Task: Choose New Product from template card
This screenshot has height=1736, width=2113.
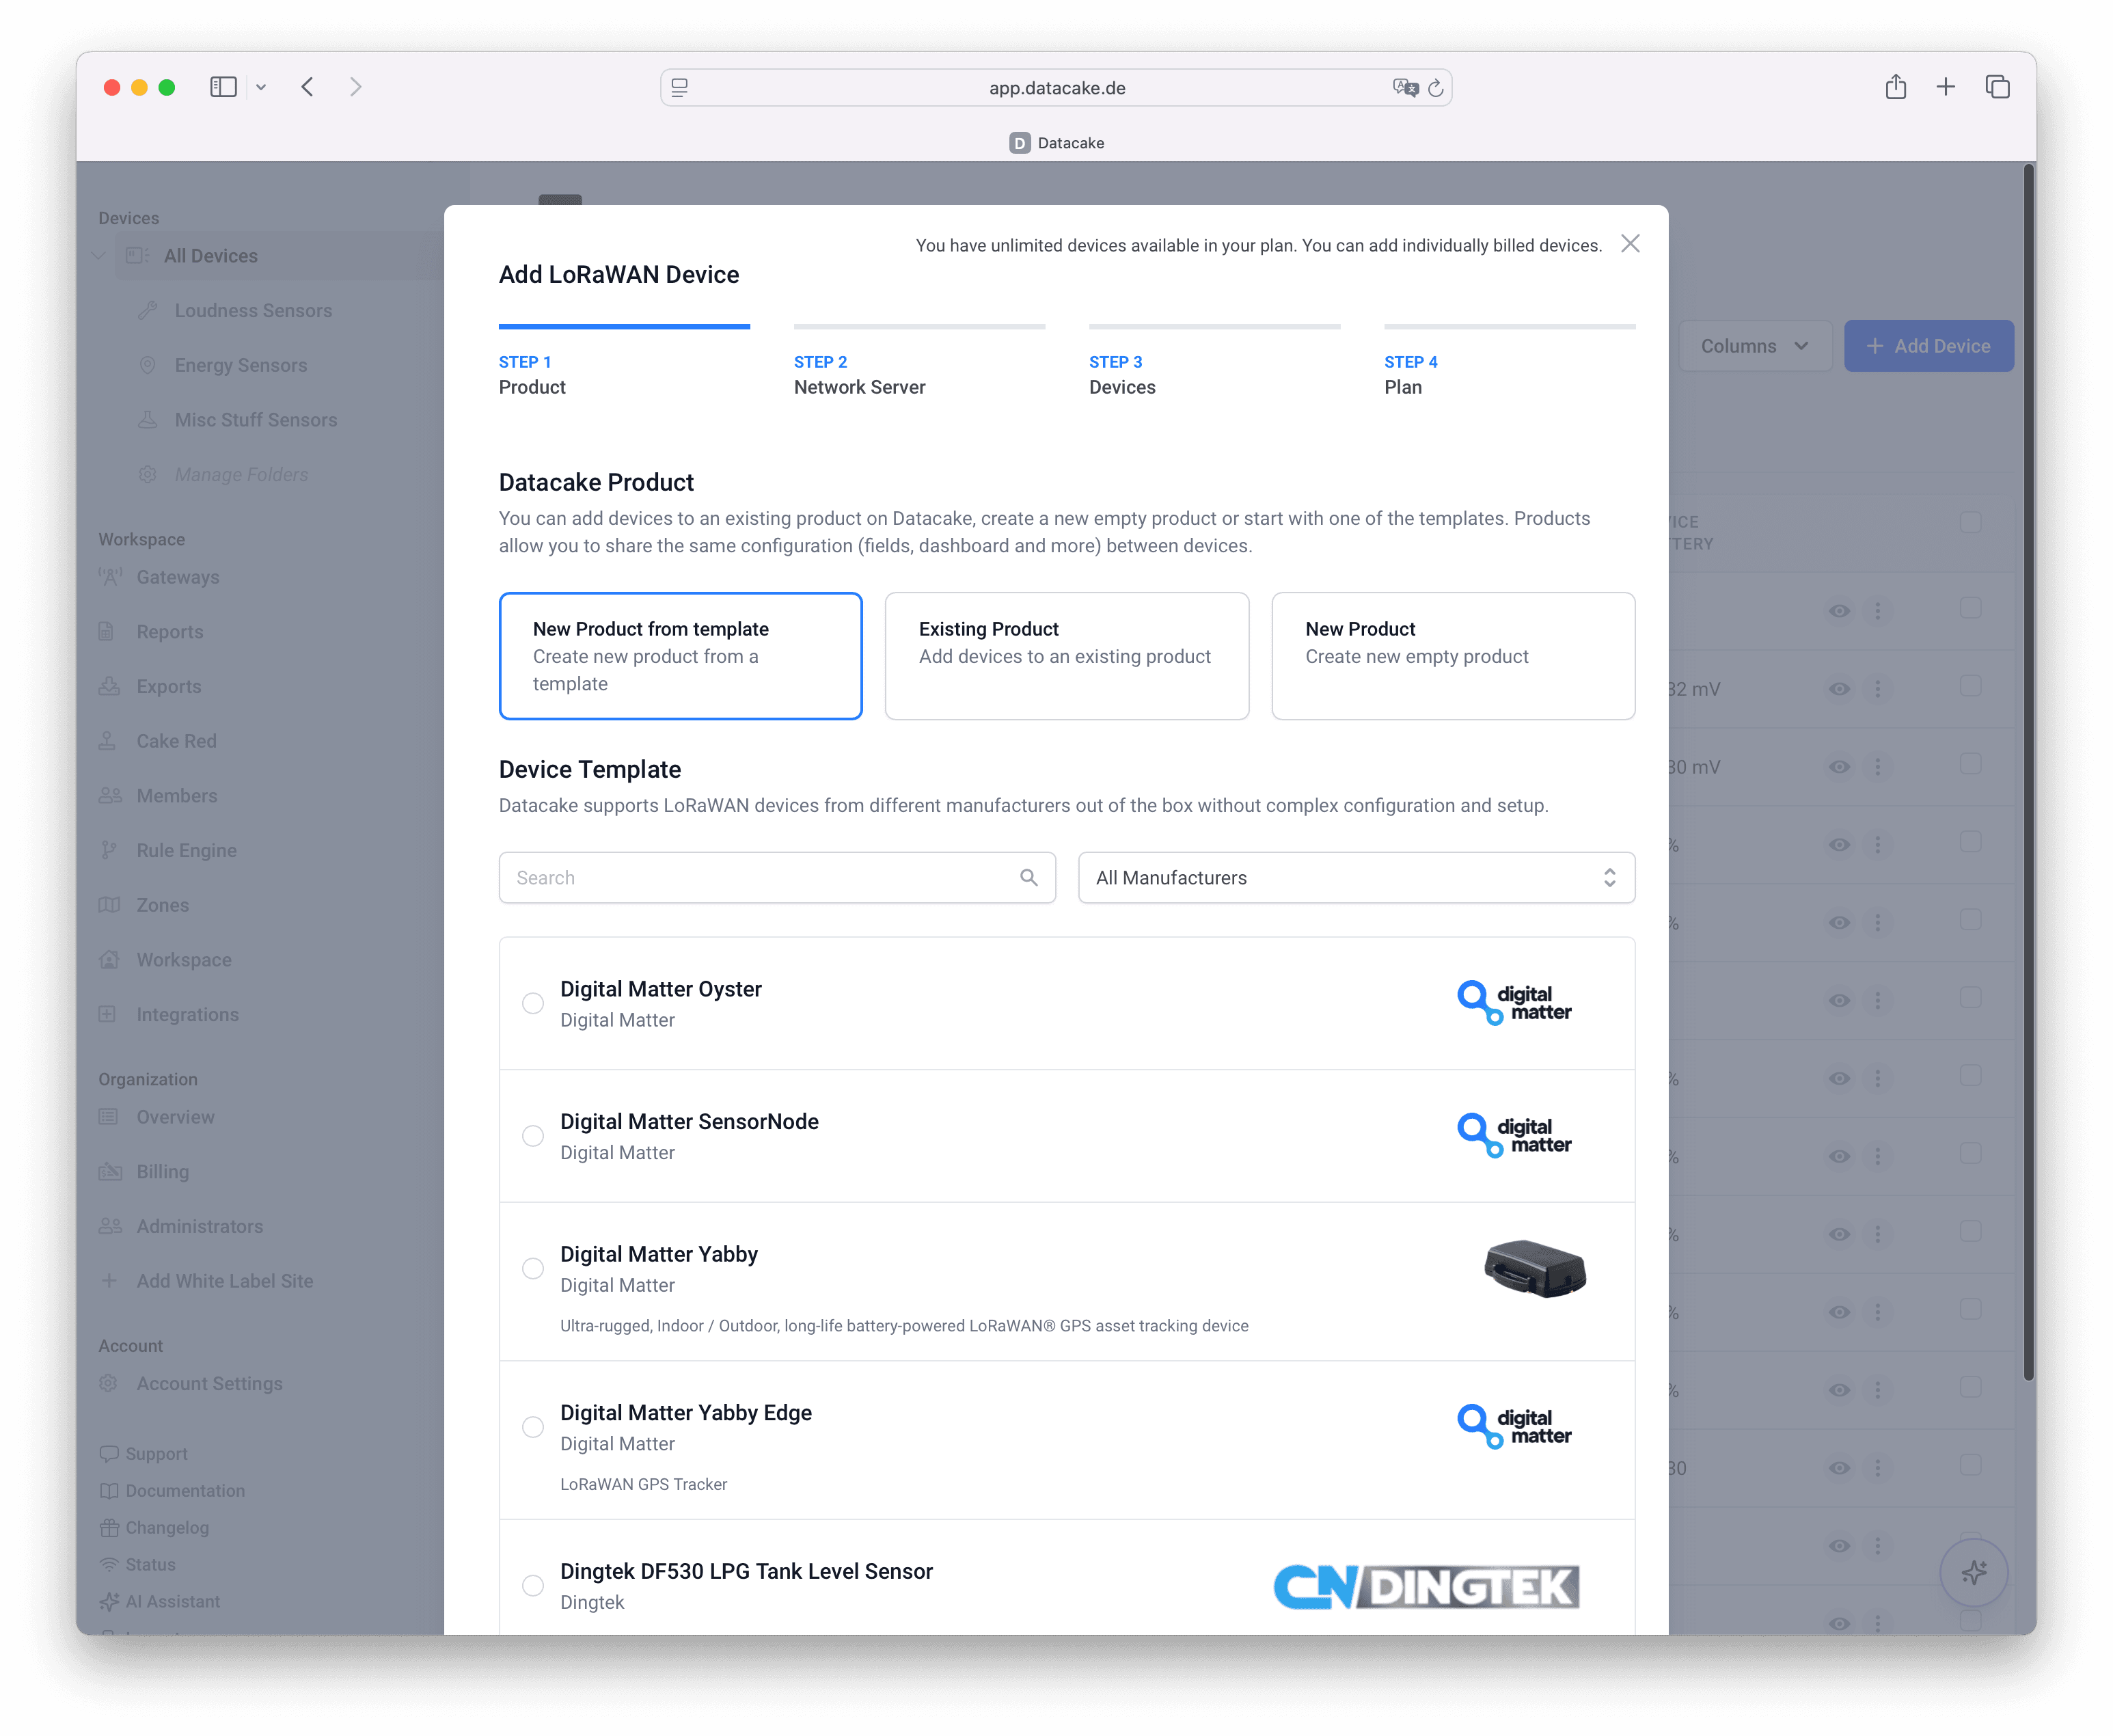Action: click(680, 656)
